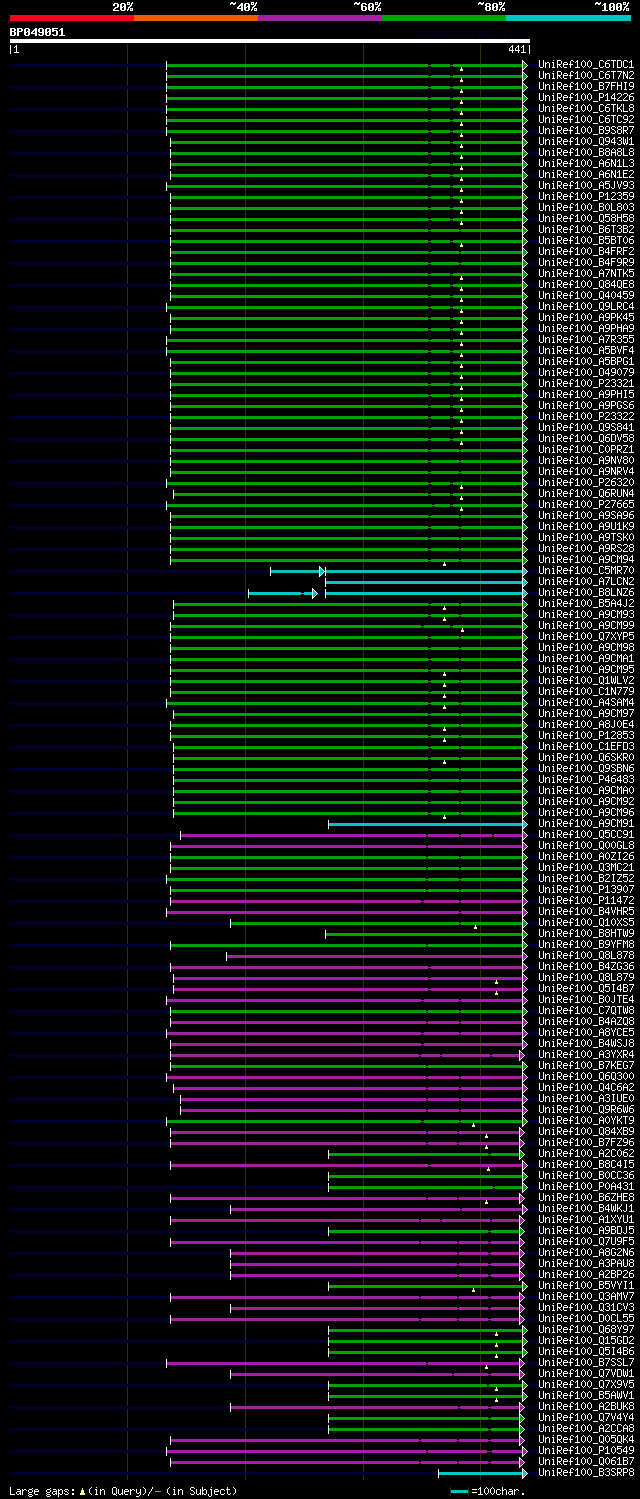Select the label UniRef100_O49079
The width and height of the screenshot is (640, 1499).
click(x=586, y=373)
